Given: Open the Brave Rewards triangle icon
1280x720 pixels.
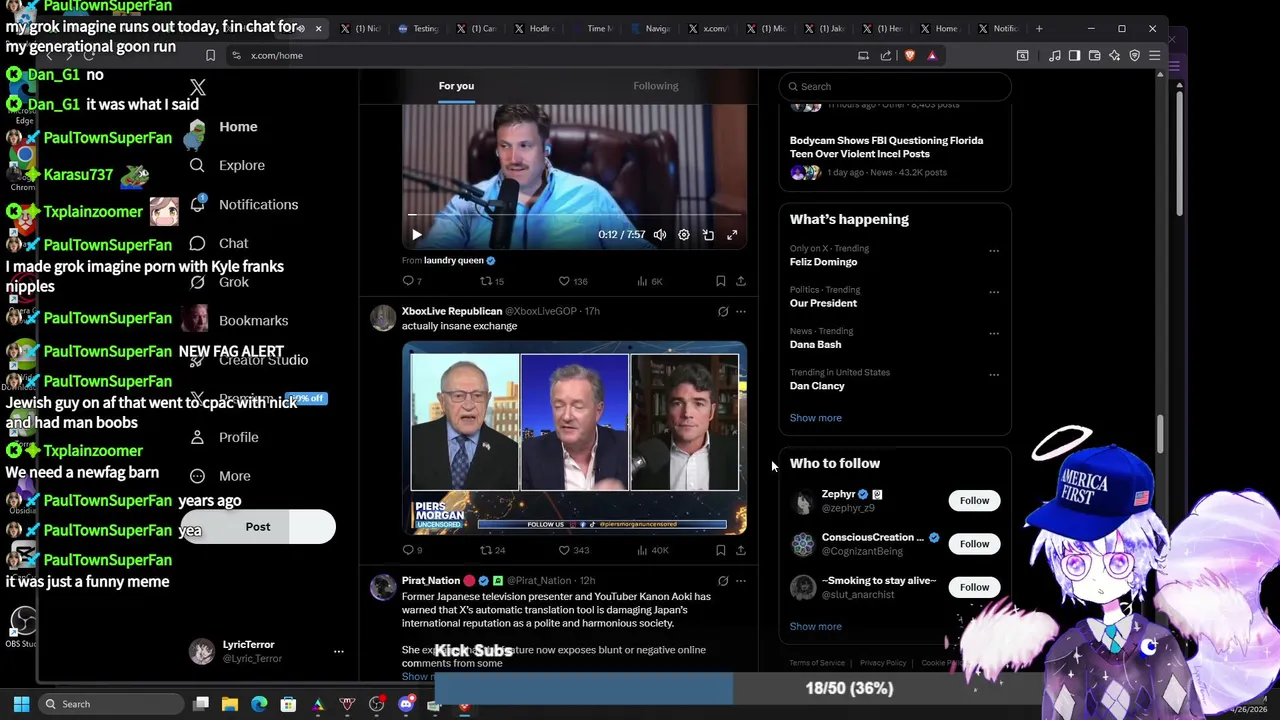Looking at the screenshot, I should click(x=932, y=55).
